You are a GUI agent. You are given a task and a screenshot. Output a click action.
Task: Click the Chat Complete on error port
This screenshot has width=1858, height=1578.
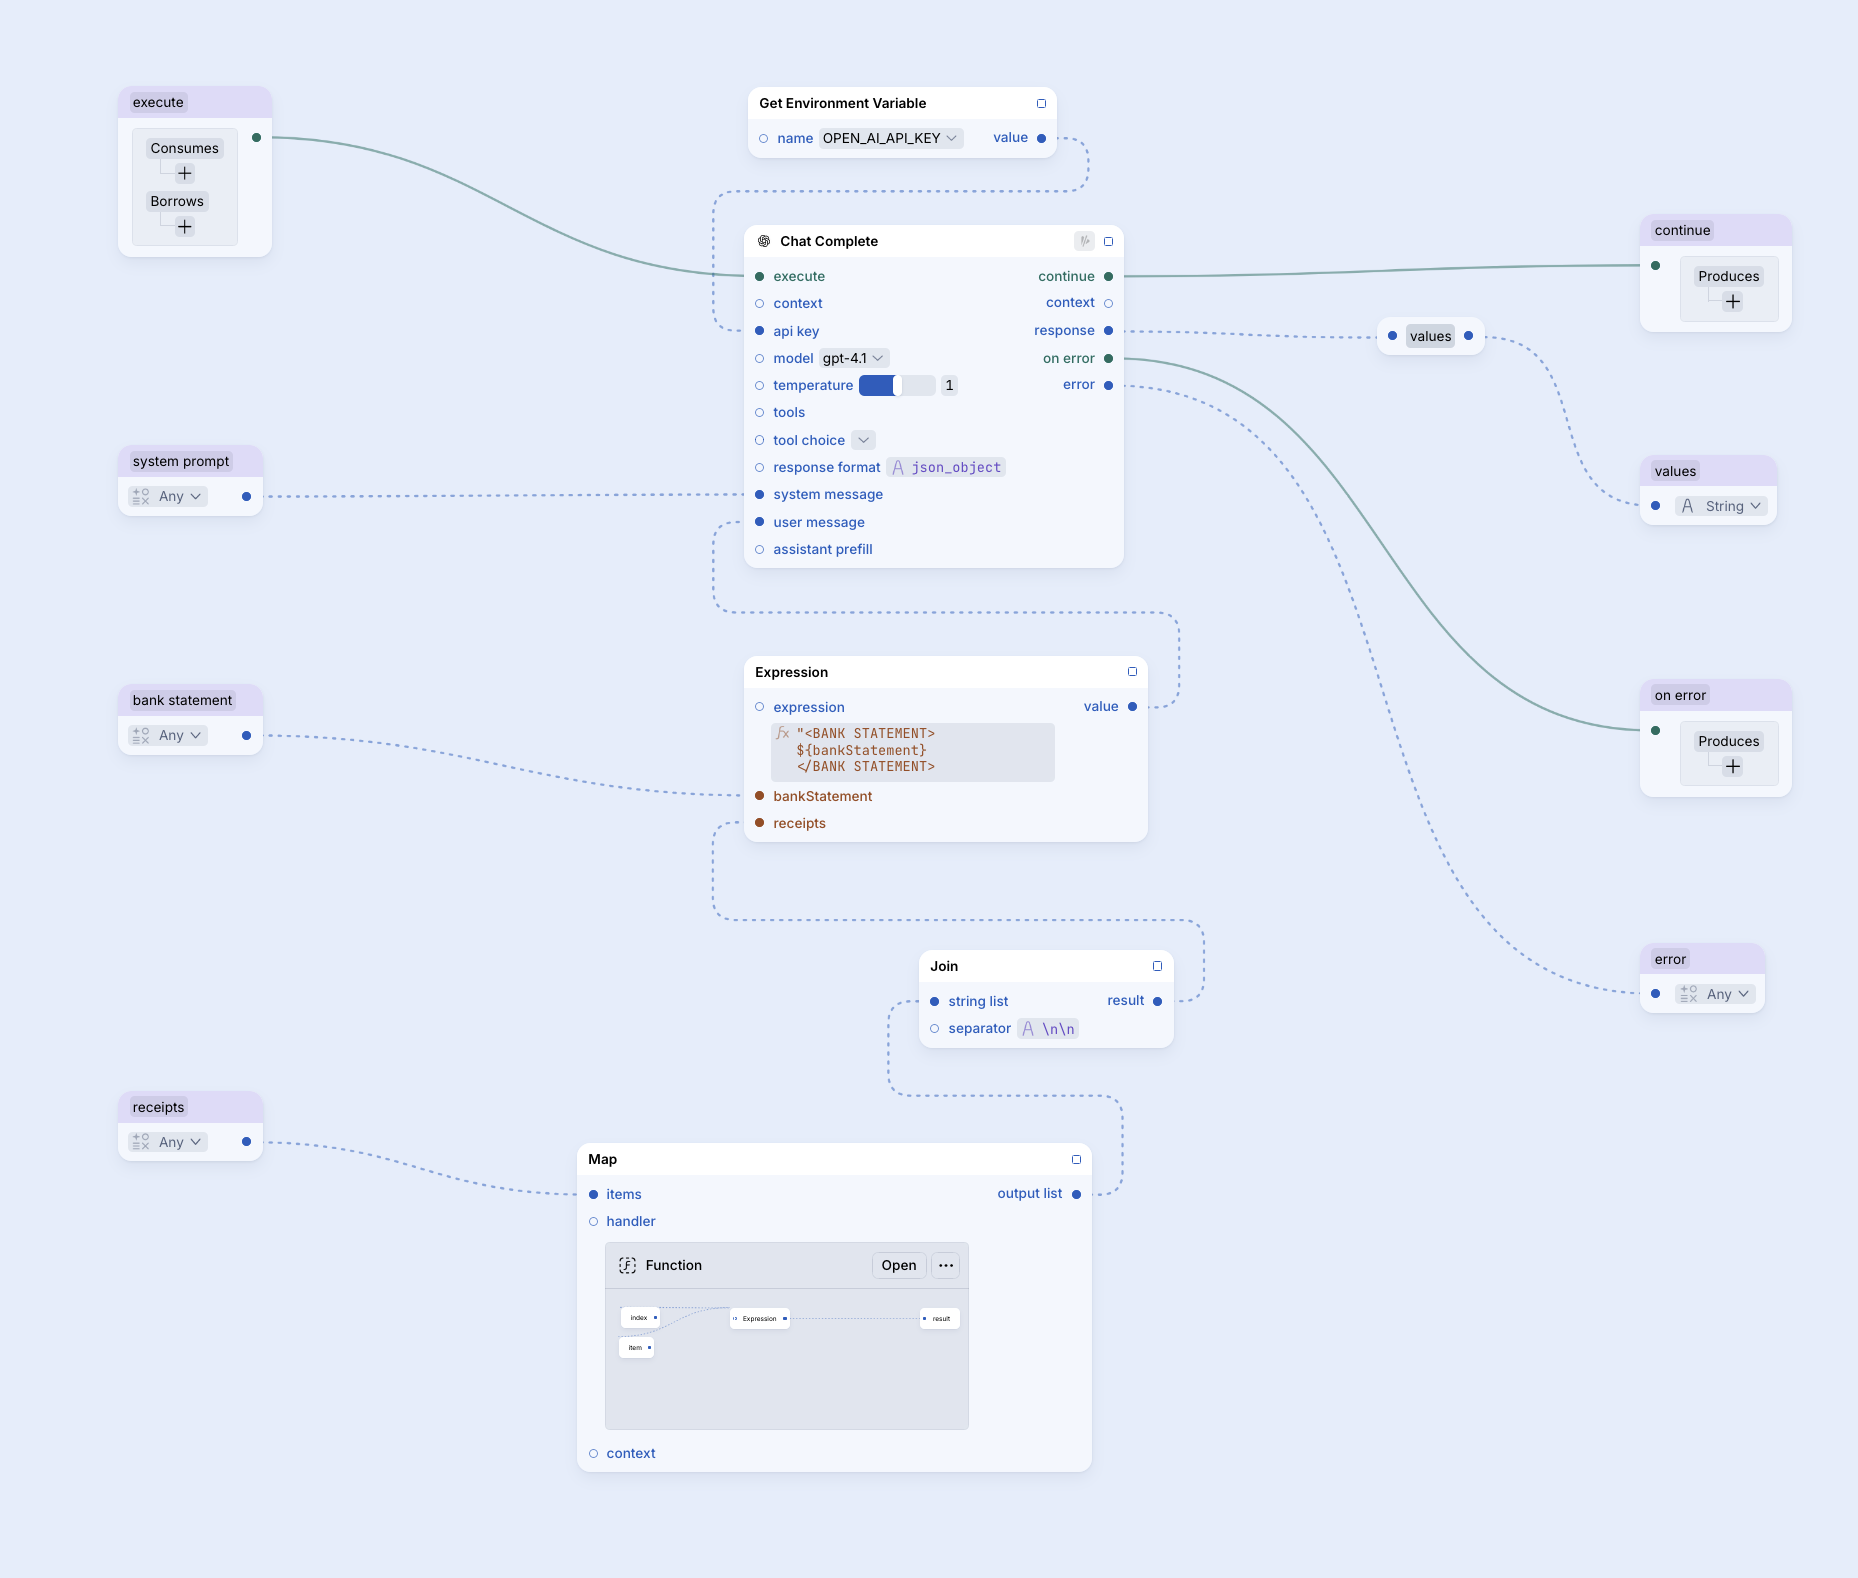[1108, 358]
